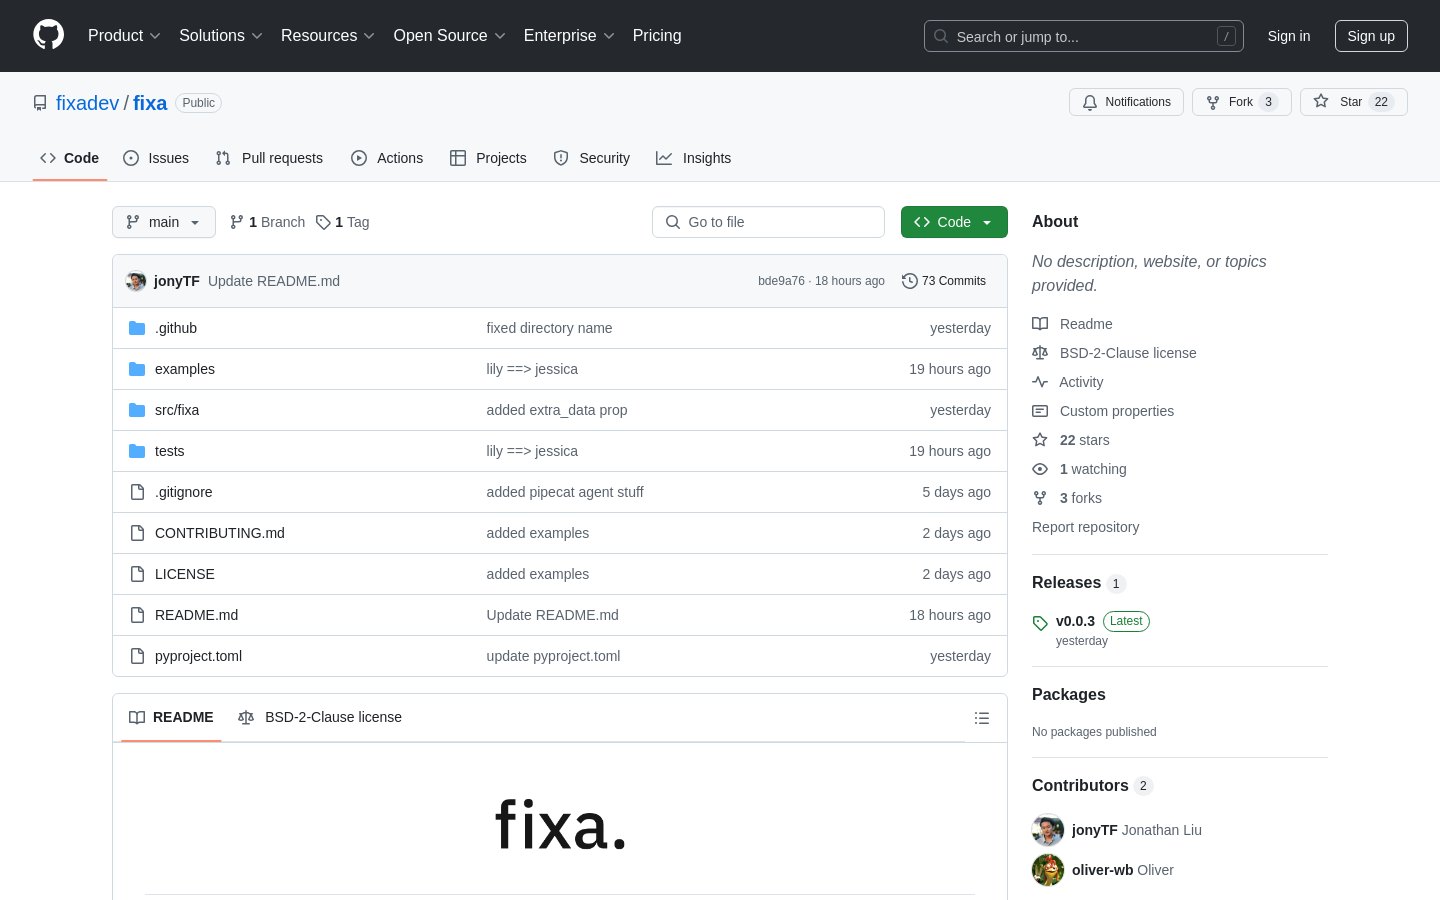The height and width of the screenshot is (900, 1440).
Task: Click the bell Notifications button
Action: coord(1126,102)
